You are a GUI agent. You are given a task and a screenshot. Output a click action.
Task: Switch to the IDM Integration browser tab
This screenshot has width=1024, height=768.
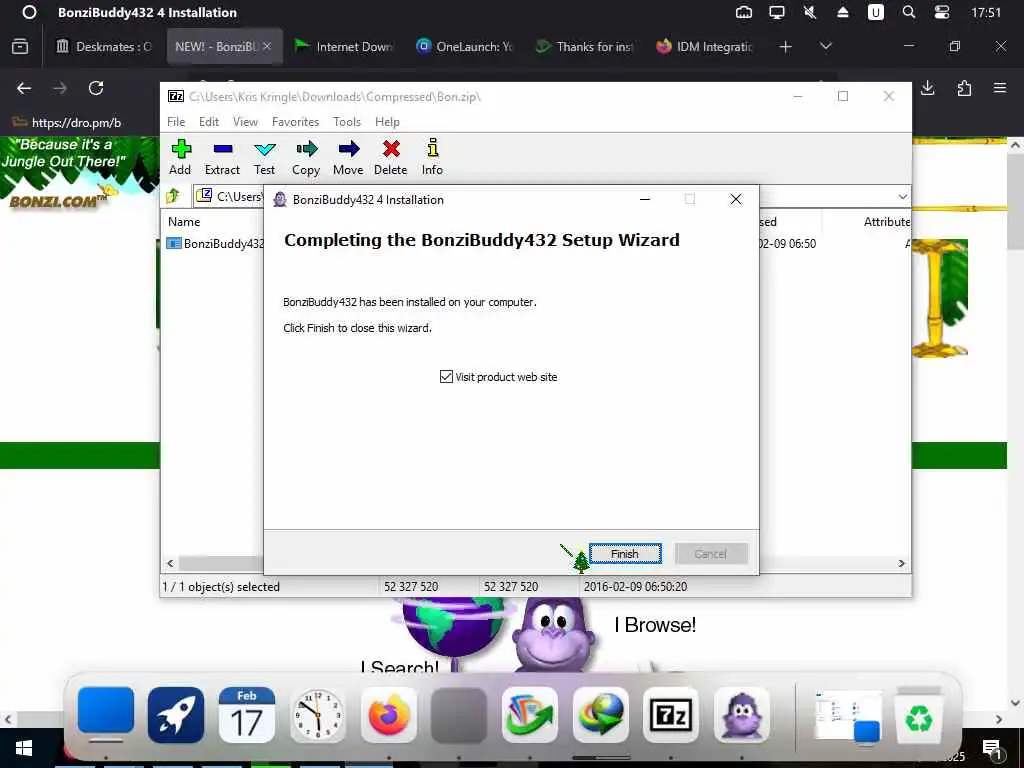(x=705, y=46)
